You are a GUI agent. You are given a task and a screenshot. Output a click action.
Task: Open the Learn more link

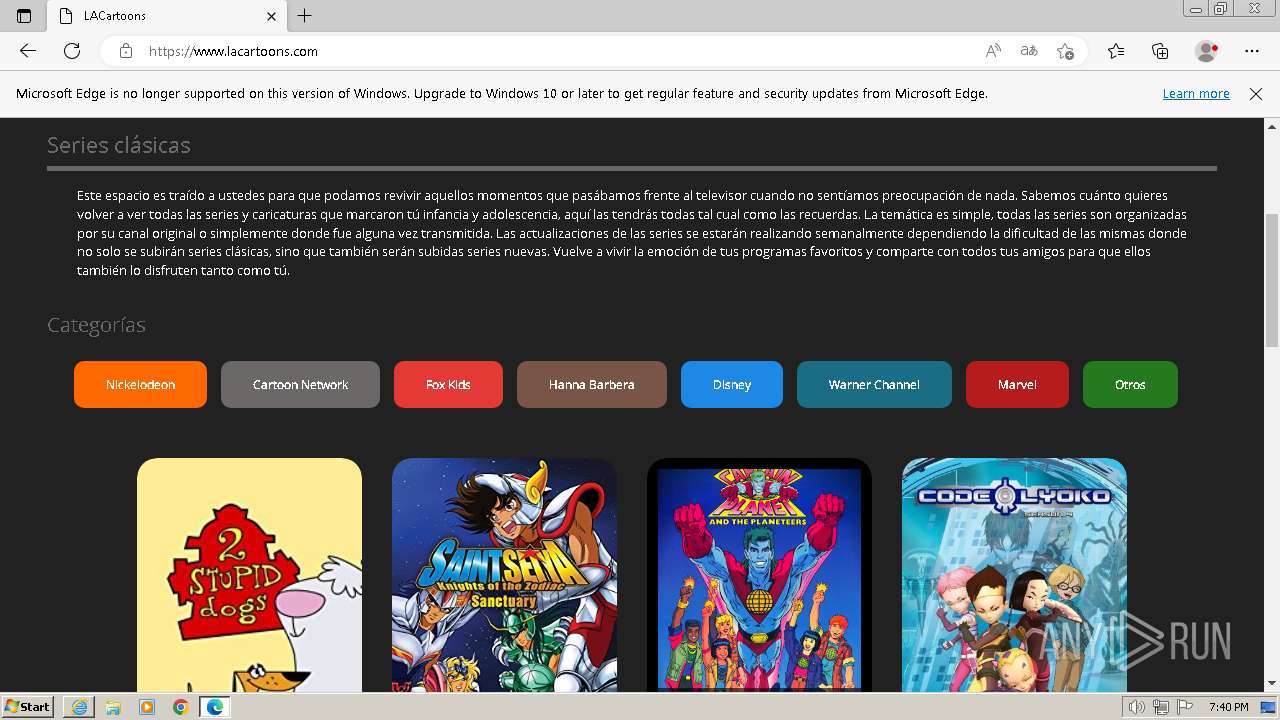click(x=1196, y=94)
